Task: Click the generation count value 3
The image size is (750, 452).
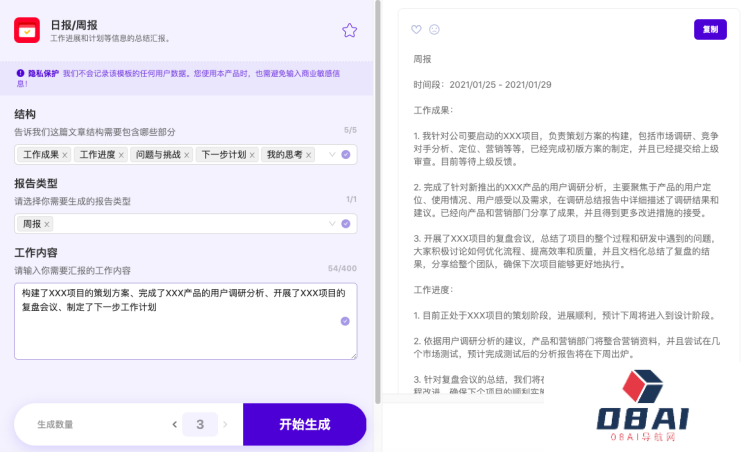Action: pos(200,424)
